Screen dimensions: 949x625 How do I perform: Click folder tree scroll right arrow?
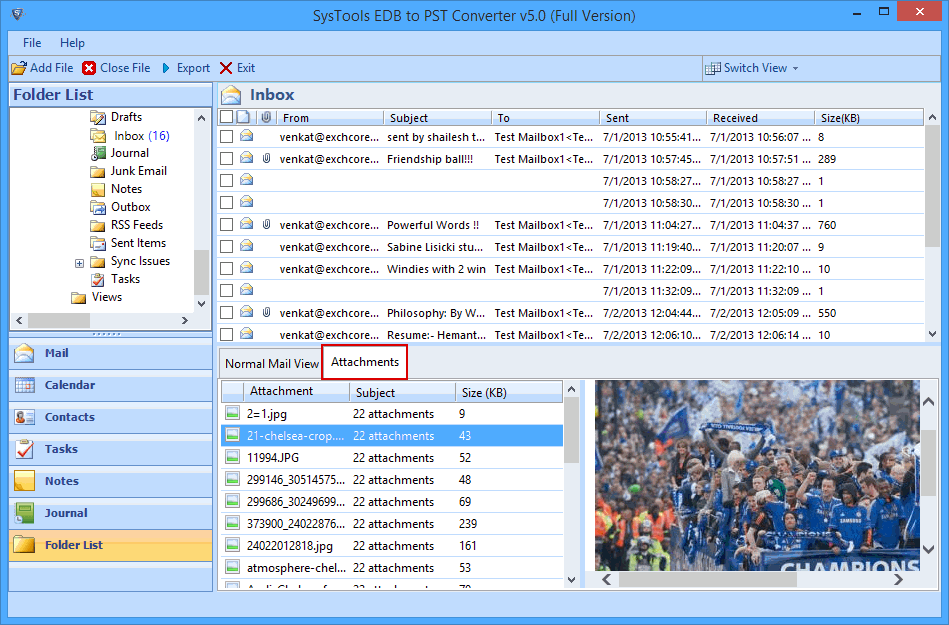(x=185, y=320)
